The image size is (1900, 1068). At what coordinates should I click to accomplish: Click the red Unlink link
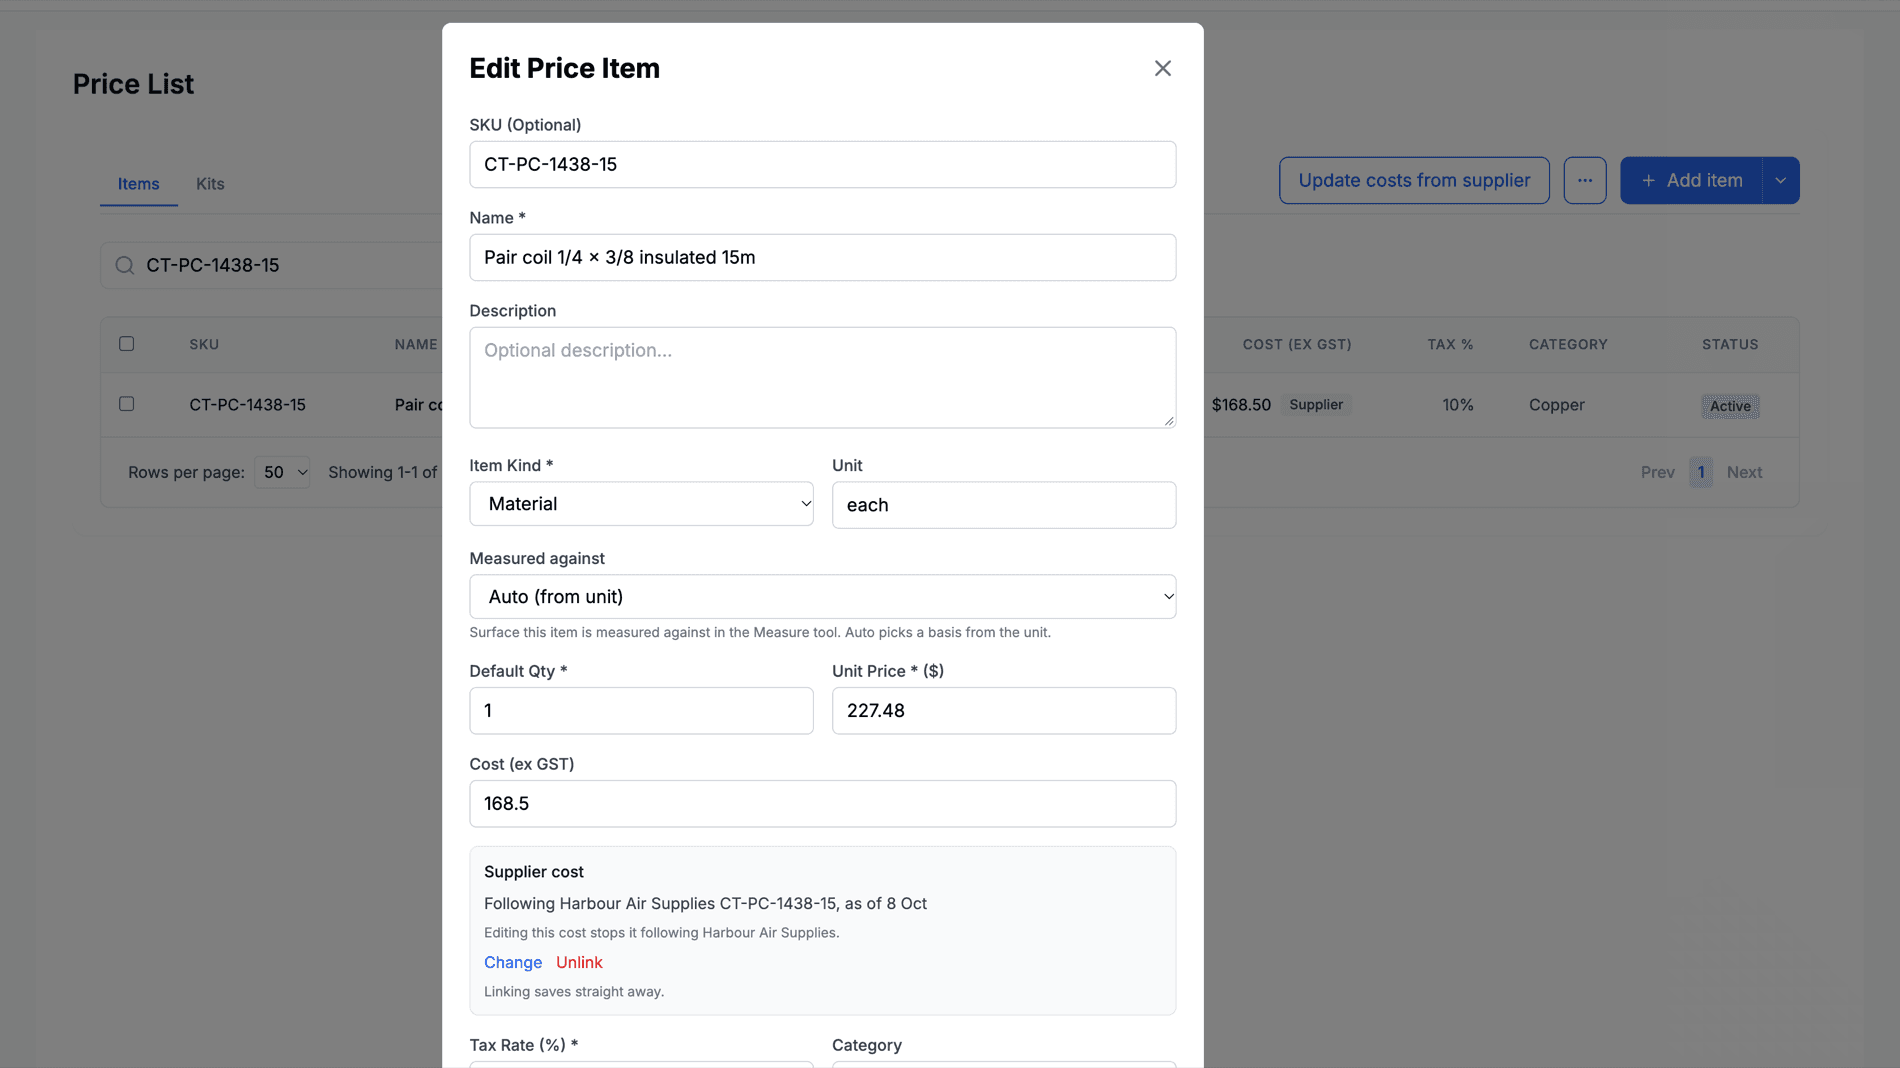coord(579,962)
